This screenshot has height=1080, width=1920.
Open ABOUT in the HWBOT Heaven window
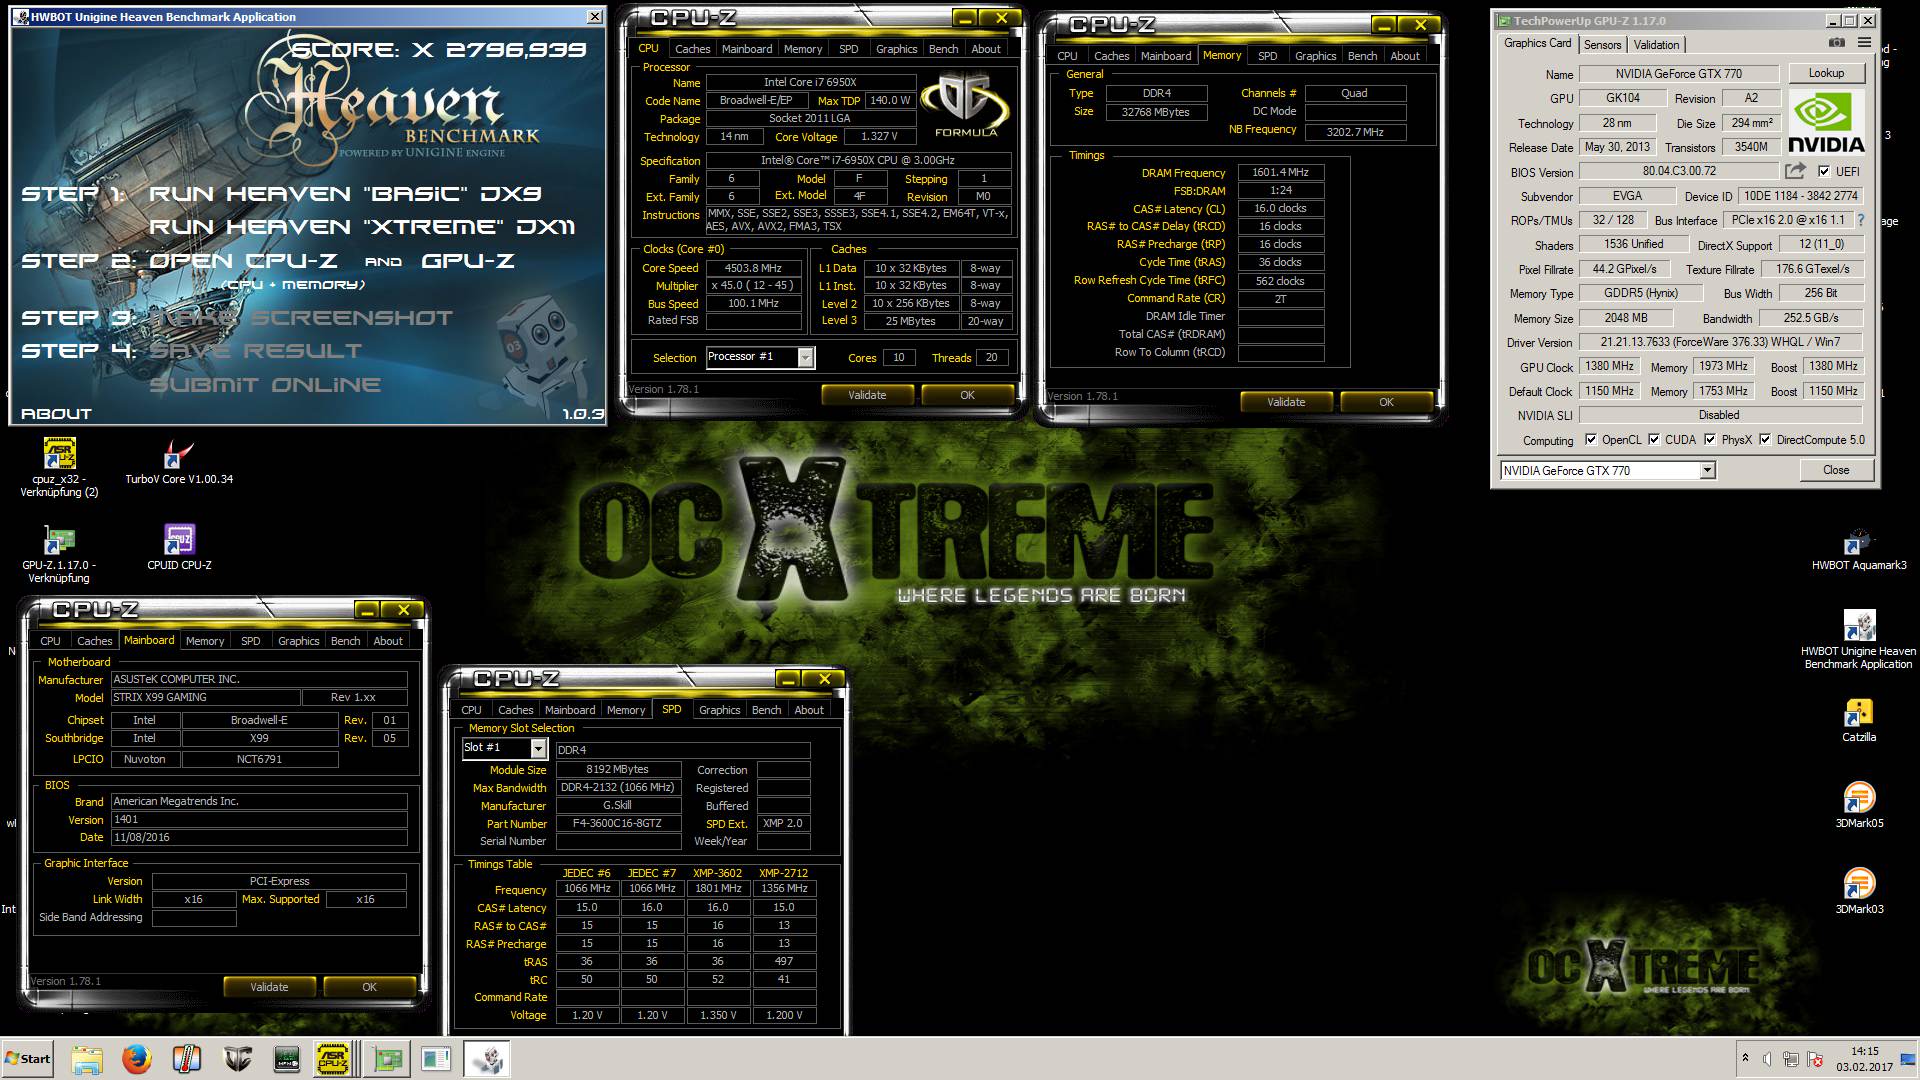[x=56, y=414]
